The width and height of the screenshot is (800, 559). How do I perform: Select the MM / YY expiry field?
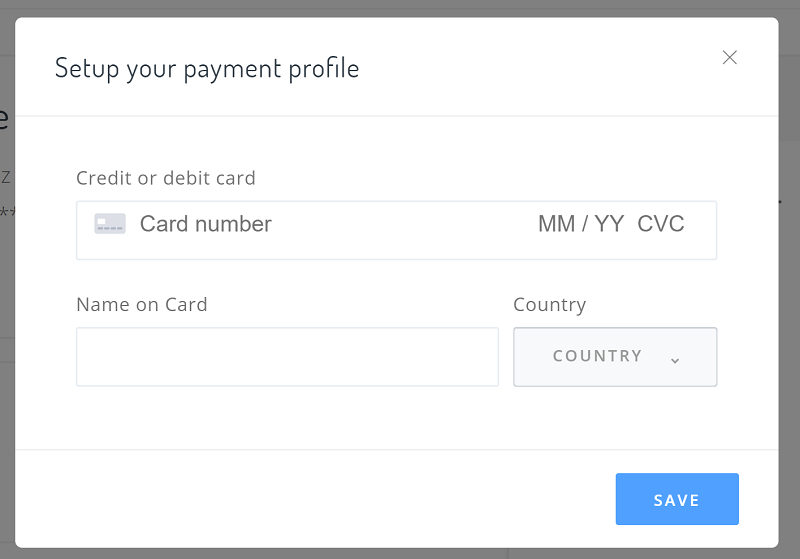click(581, 224)
